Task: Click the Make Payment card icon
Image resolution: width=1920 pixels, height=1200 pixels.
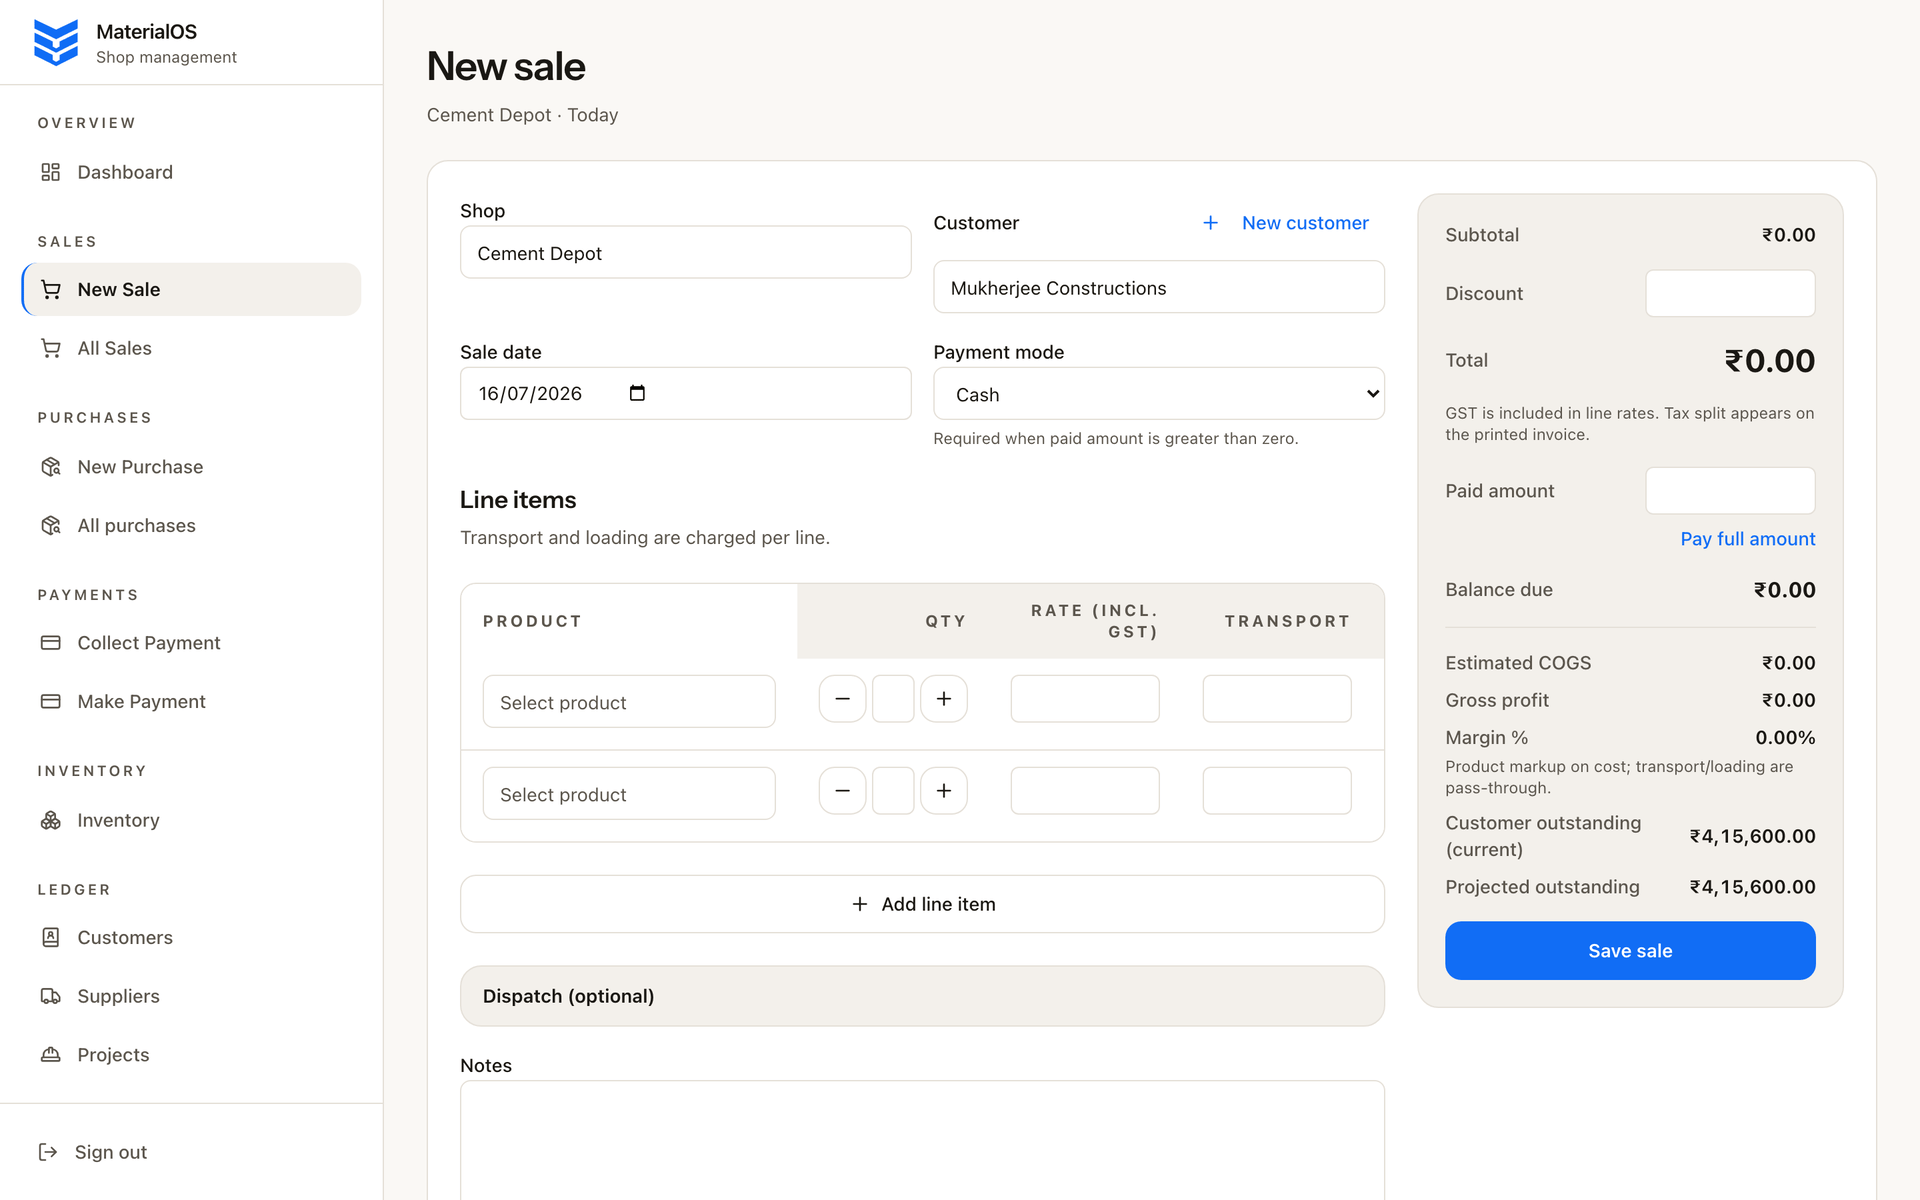Action: [51, 702]
